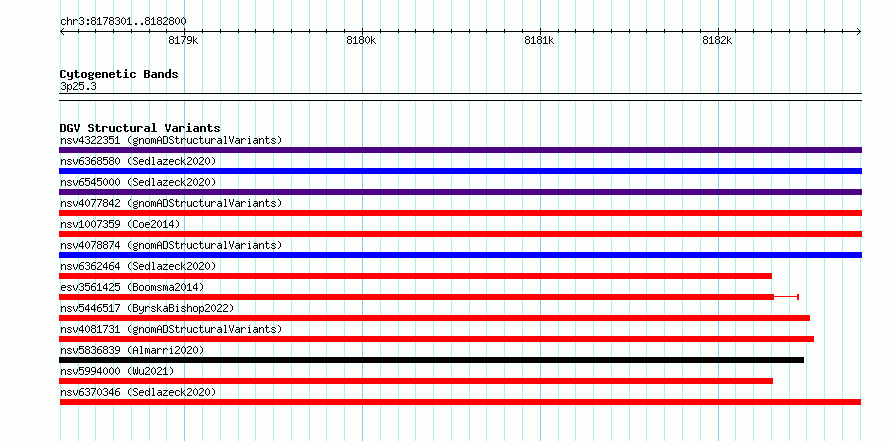Viewport: 890px width, 441px height.
Task: Click the 8181k ruler mark
Action: click(x=539, y=40)
